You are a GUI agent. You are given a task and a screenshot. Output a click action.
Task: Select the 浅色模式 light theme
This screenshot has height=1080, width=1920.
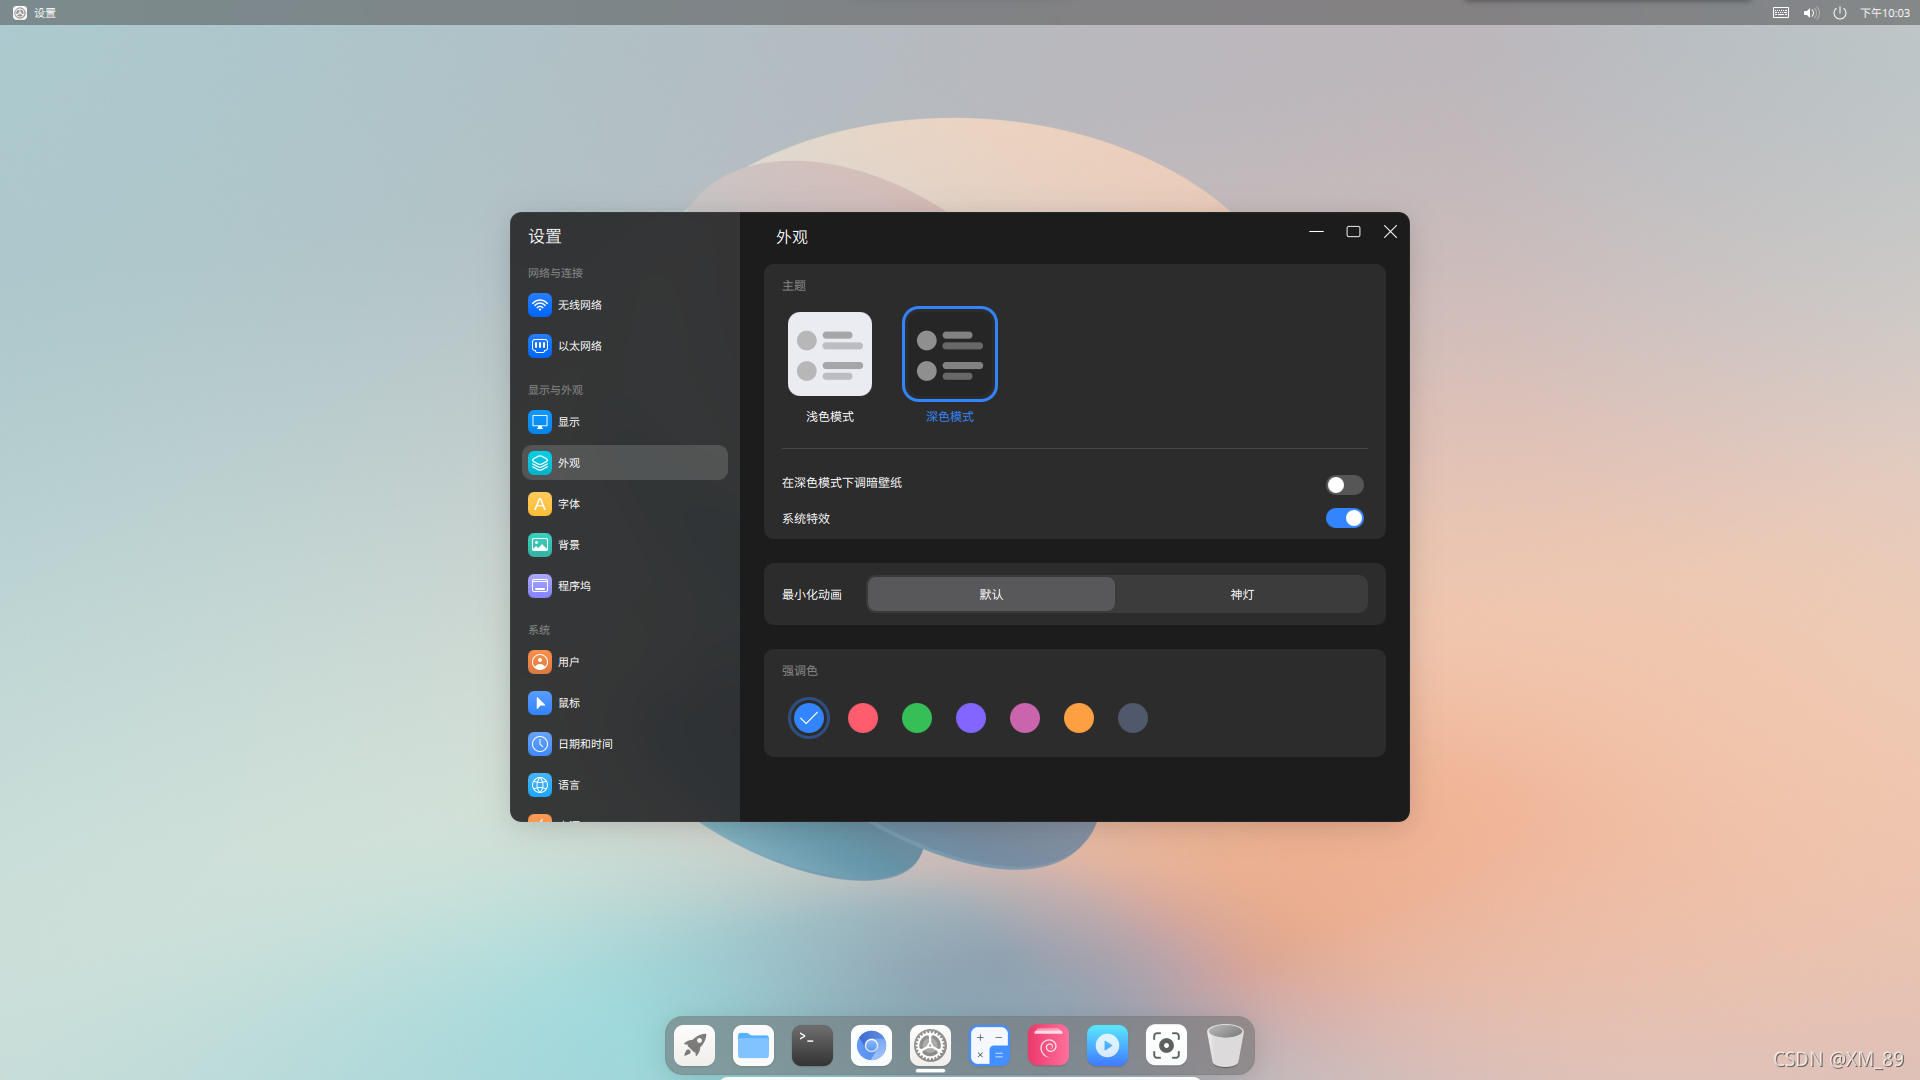pyautogui.click(x=829, y=355)
